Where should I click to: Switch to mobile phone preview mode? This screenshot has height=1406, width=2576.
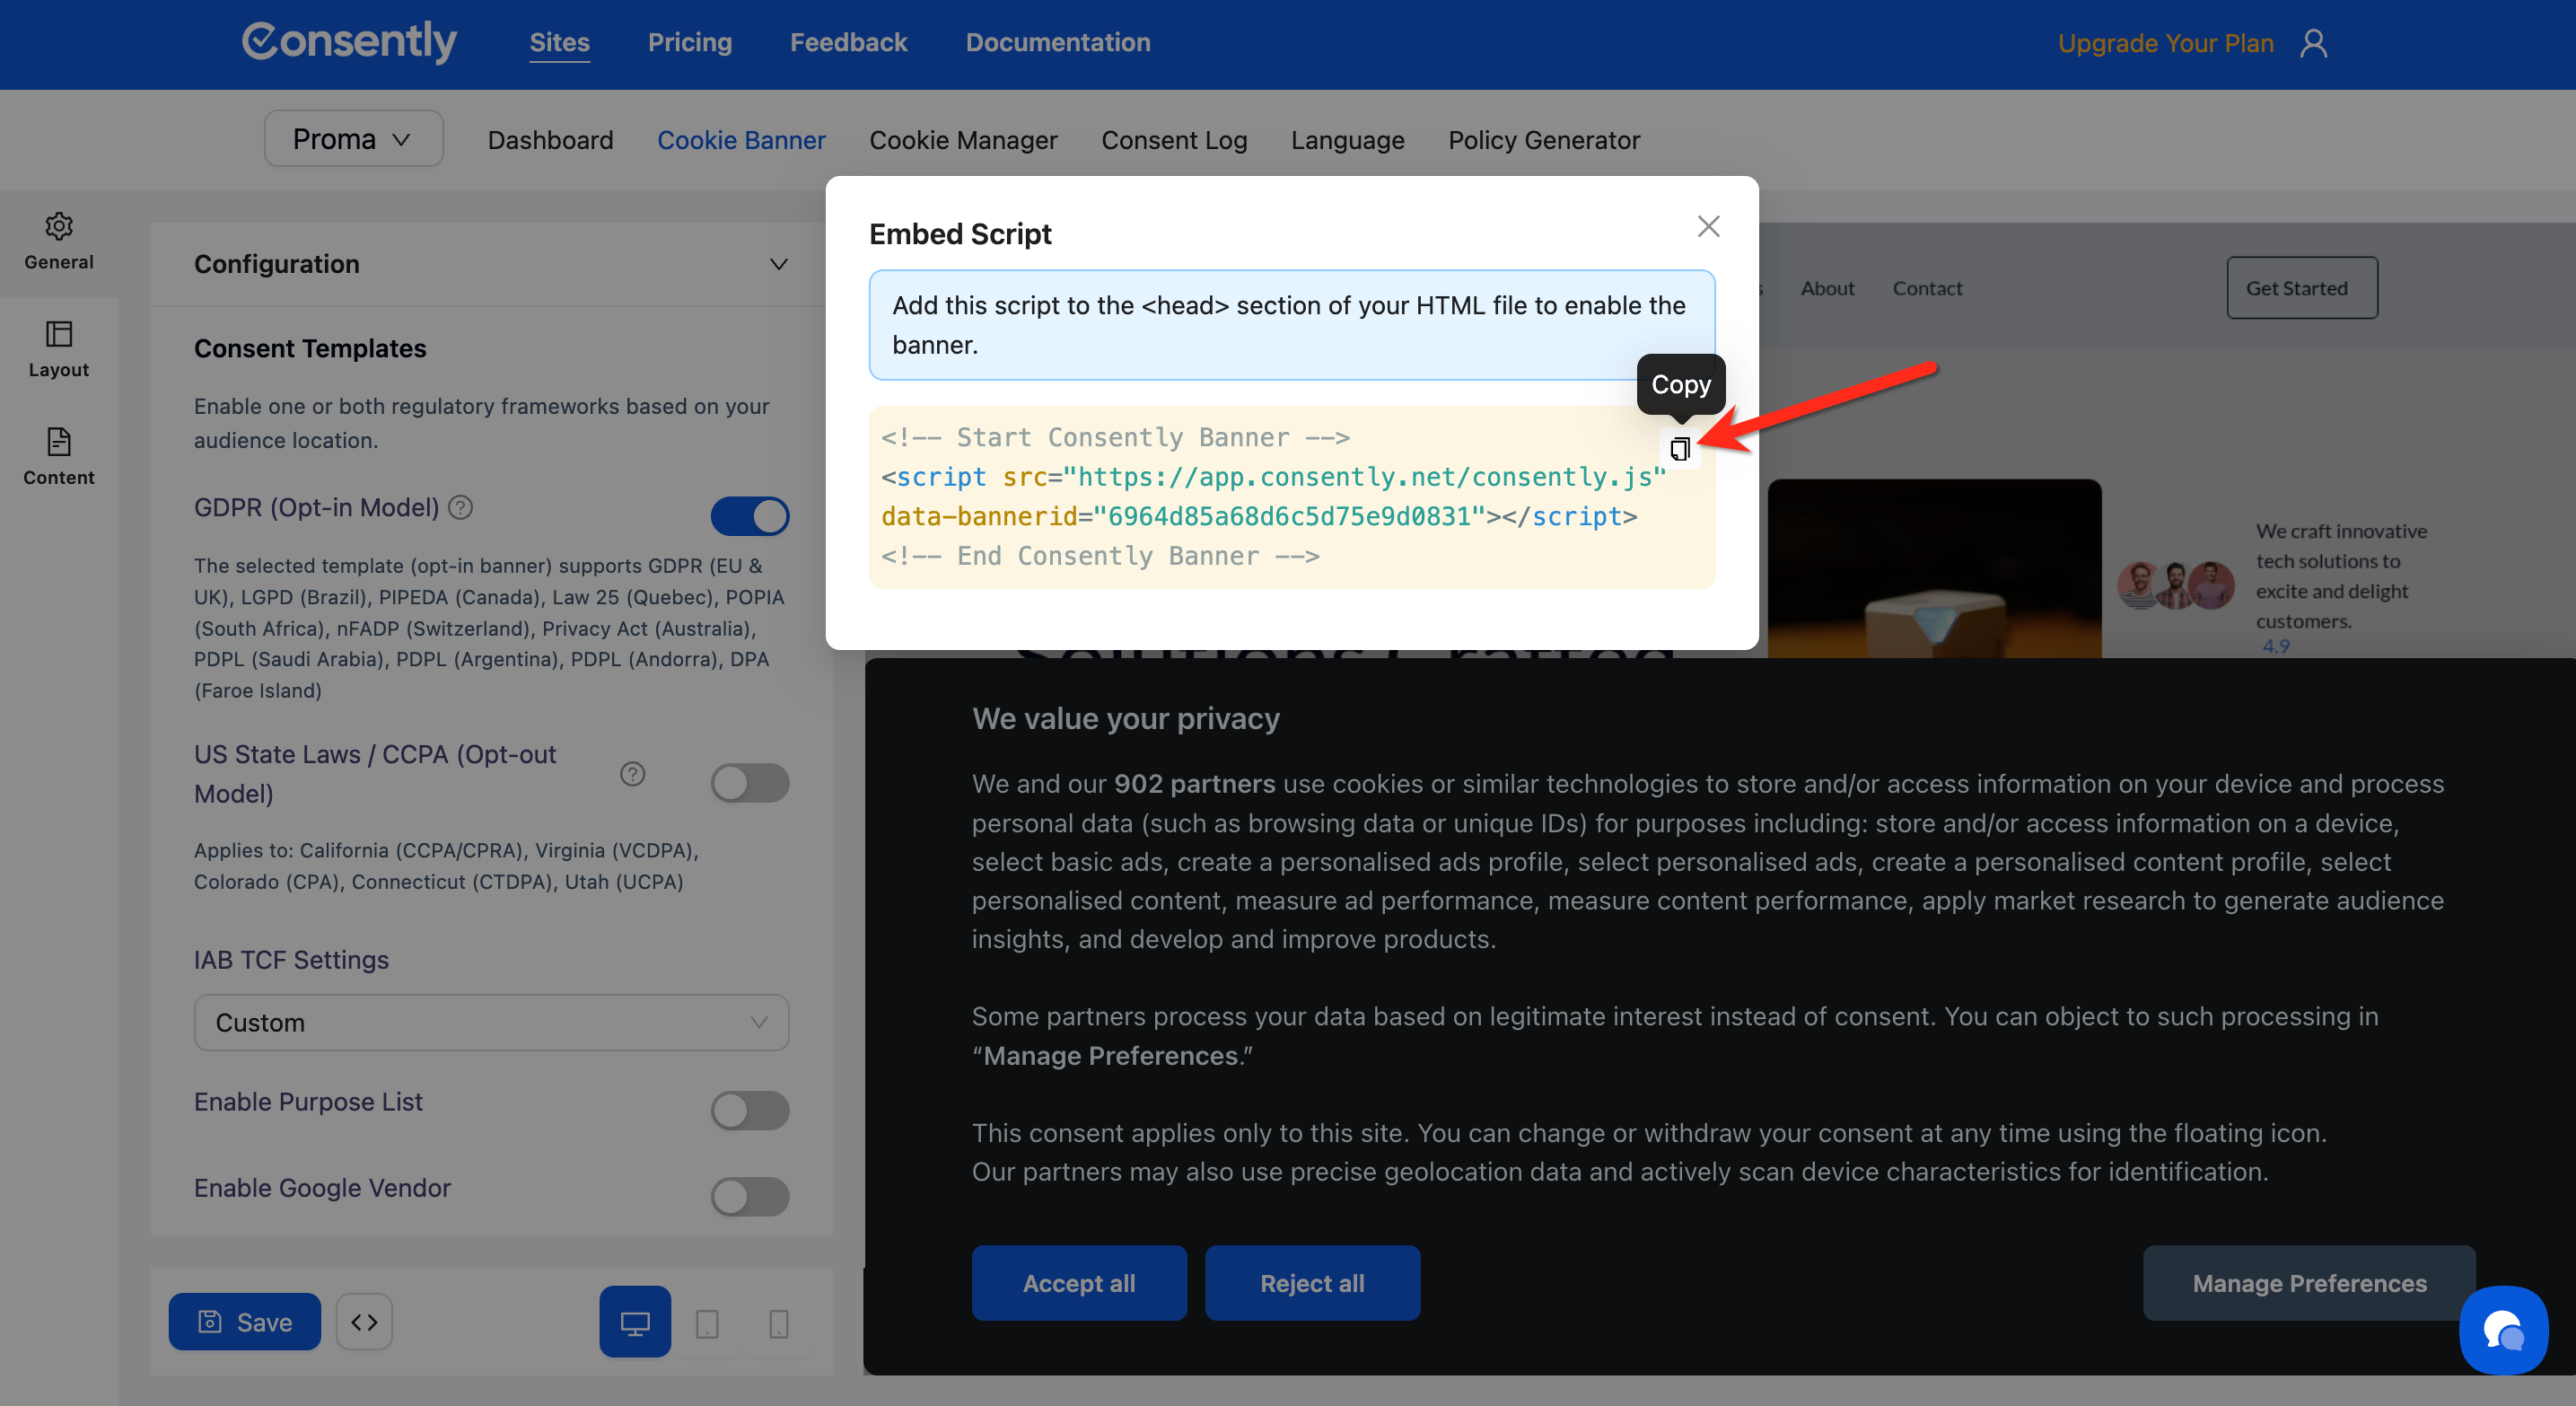click(778, 1323)
